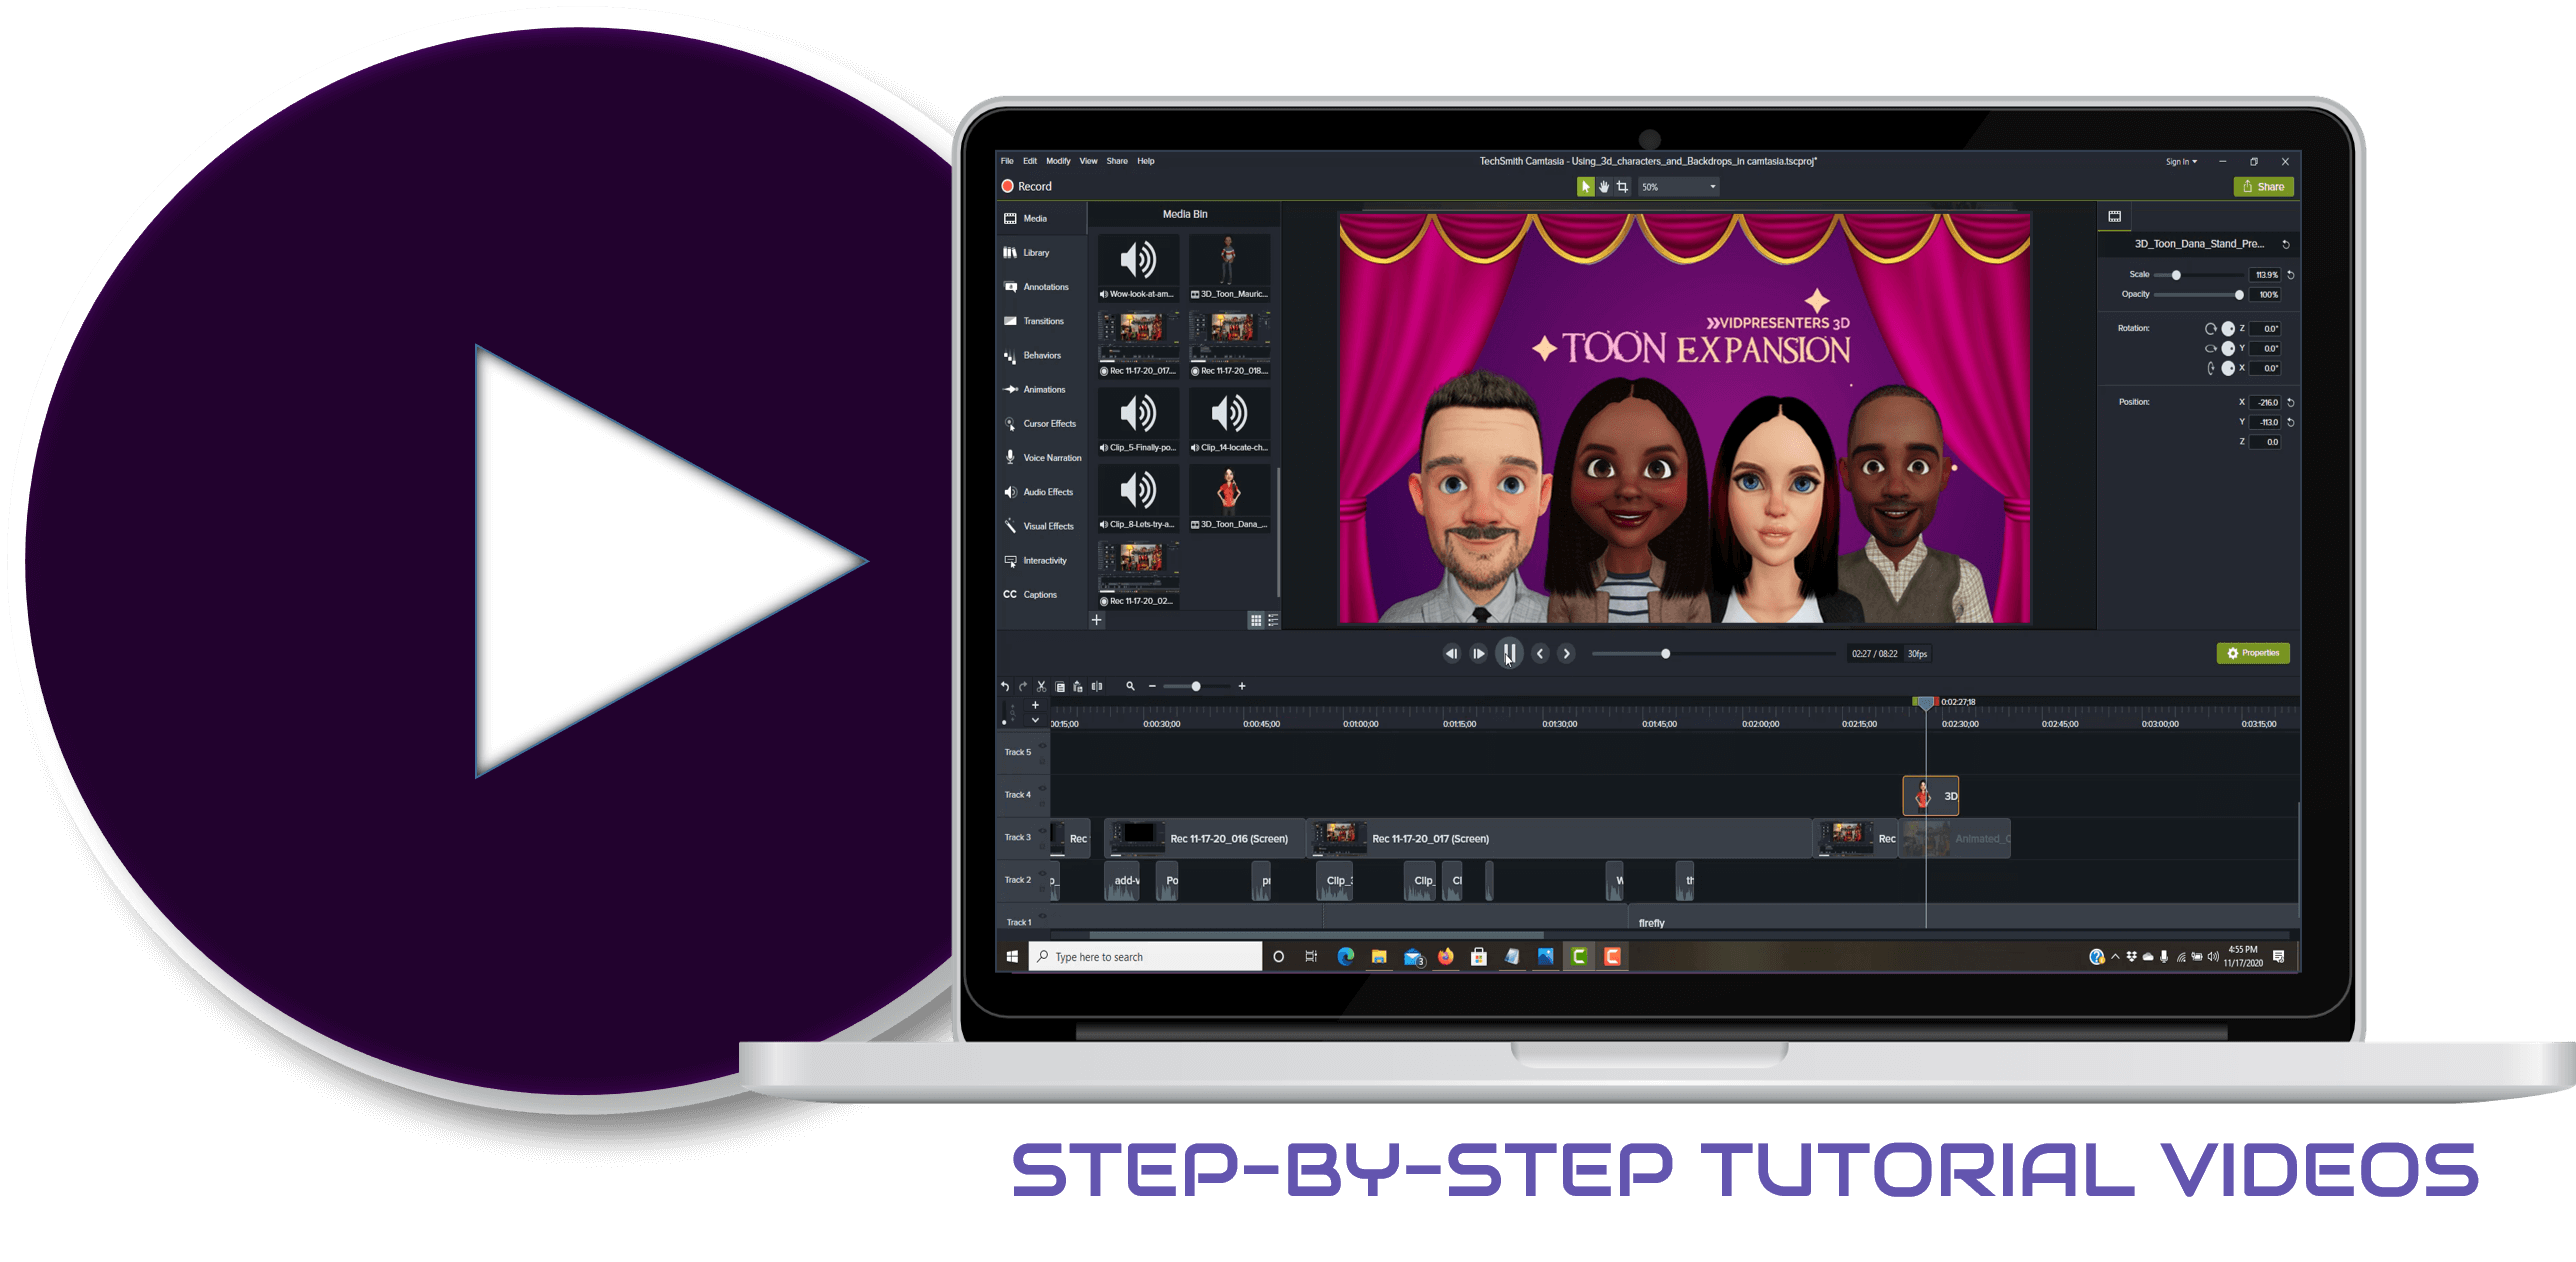Screen dimensions: 2576x1262
Task: Choose the Crop tool
Action: click(x=1623, y=187)
